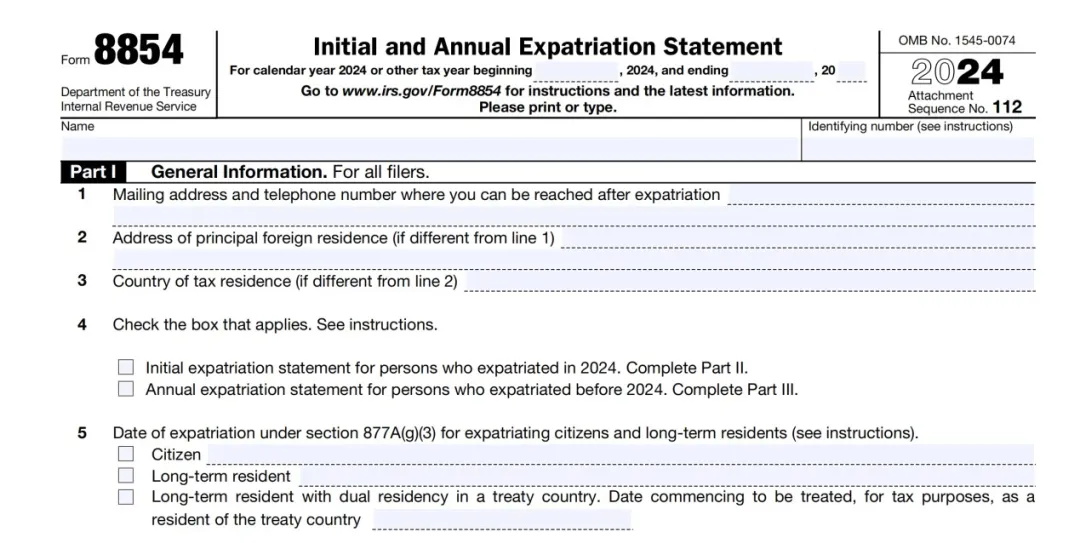Check the Annual expatriation statement box
Image resolution: width=1080 pixels, height=543 pixels.
pos(125,389)
